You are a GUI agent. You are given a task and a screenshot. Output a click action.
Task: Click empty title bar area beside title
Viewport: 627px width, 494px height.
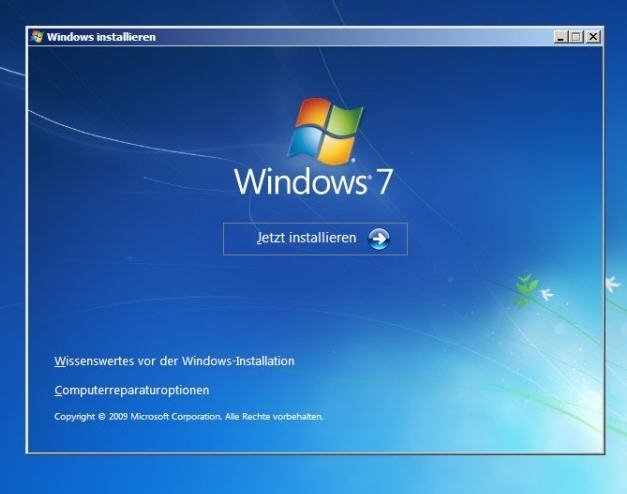coord(352,37)
